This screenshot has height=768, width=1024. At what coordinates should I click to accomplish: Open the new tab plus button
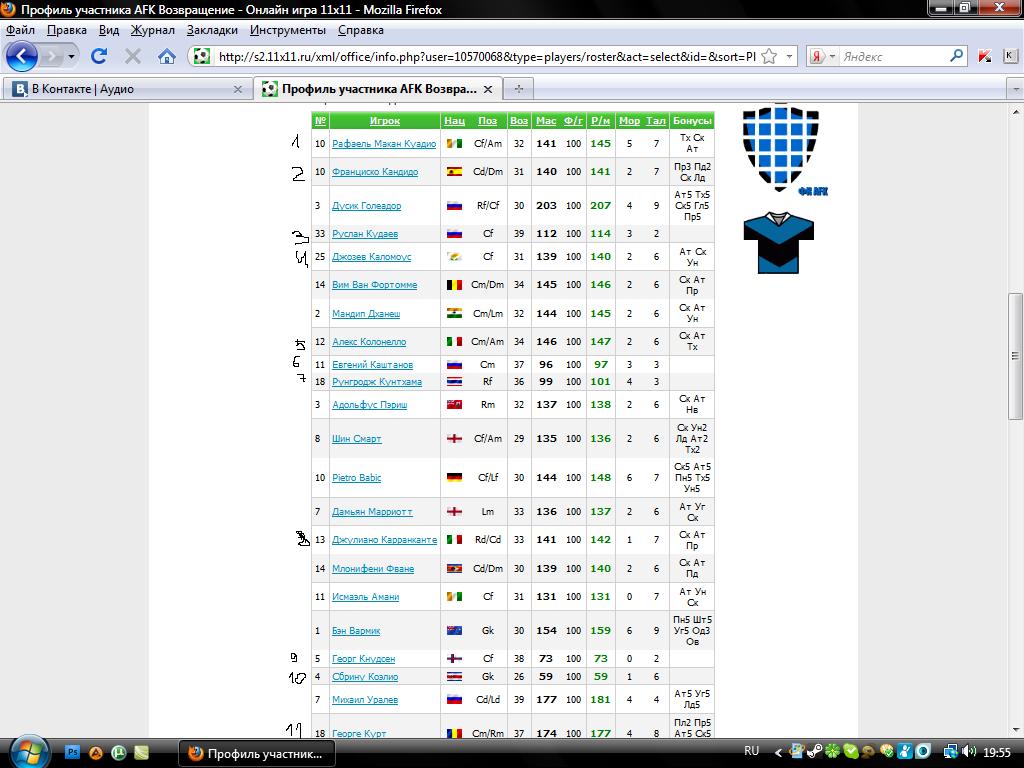click(518, 89)
